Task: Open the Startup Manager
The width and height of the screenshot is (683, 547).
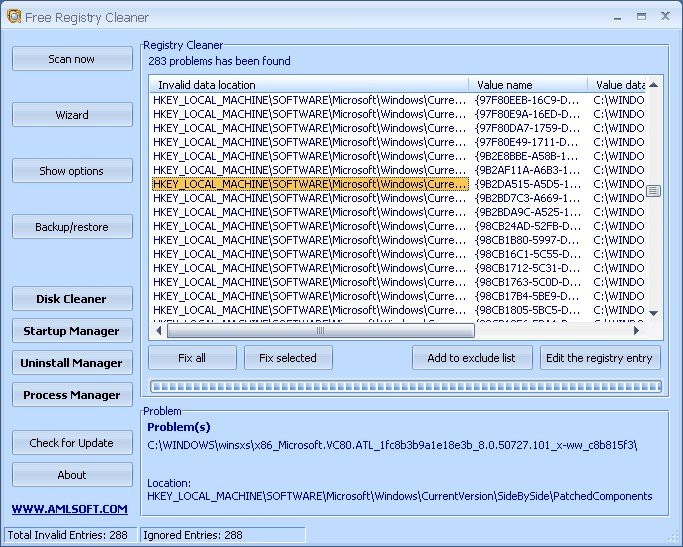Action: (72, 331)
